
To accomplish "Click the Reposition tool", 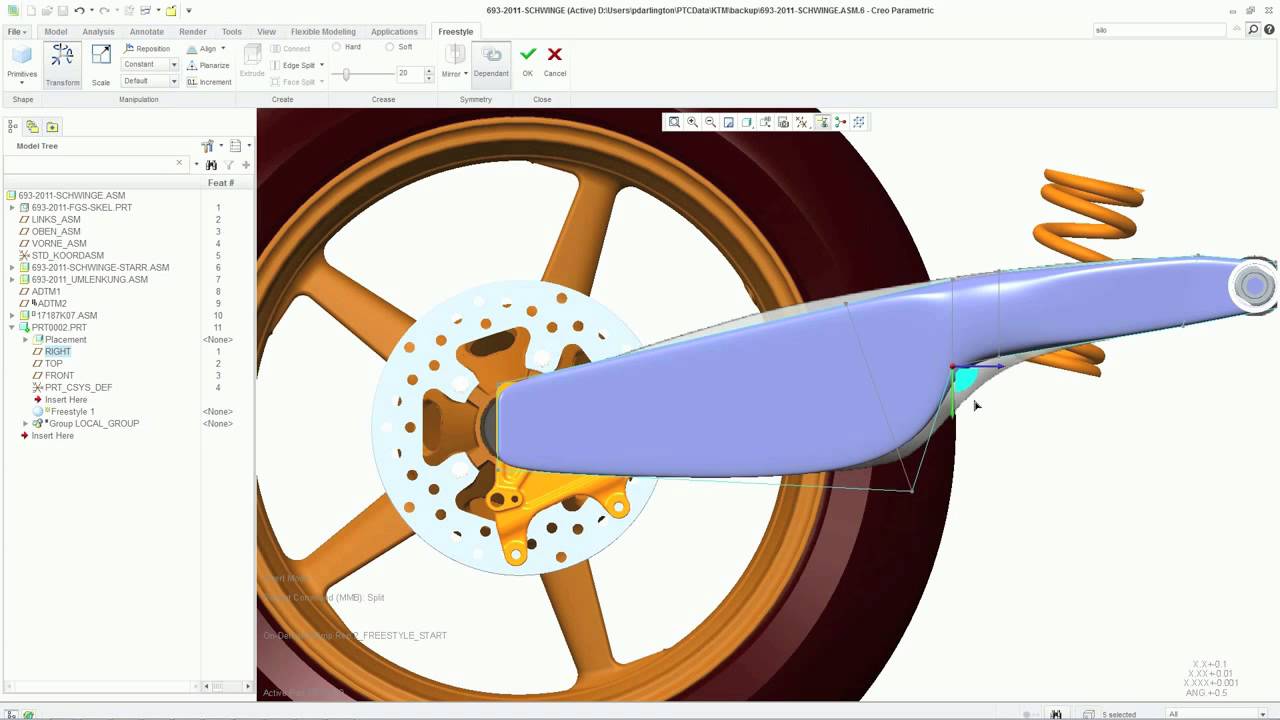I will (147, 48).
